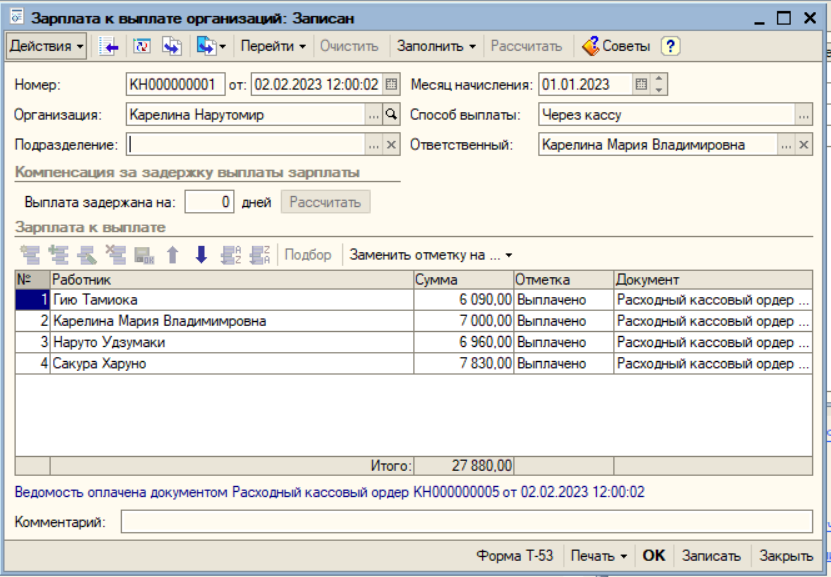Image resolution: width=831 pixels, height=577 pixels.
Task: Click sort ascending A-Z icon
Action: coord(231,255)
